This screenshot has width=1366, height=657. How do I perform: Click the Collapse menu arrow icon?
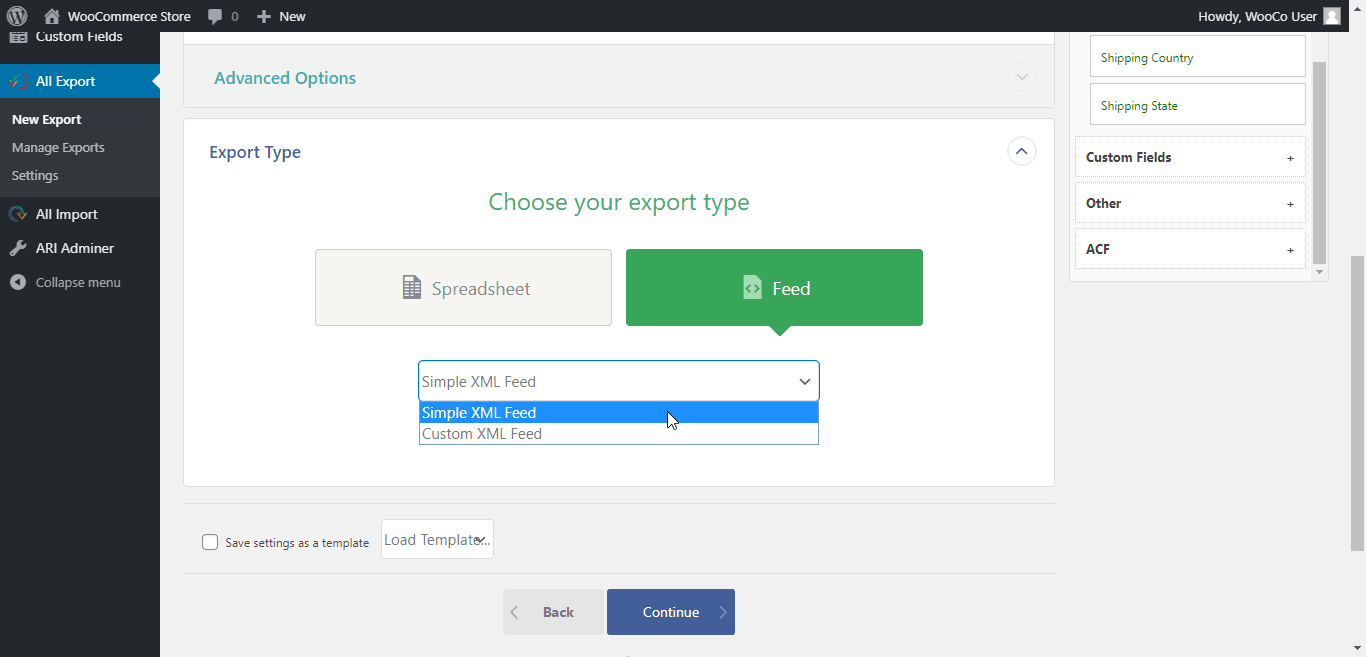point(18,282)
